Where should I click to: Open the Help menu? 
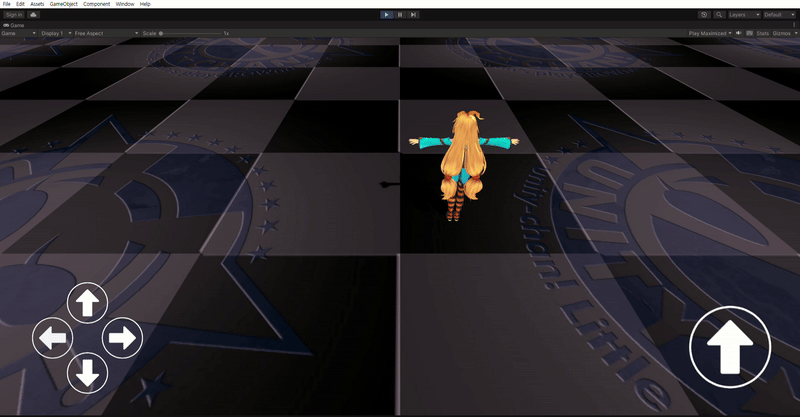pyautogui.click(x=145, y=4)
